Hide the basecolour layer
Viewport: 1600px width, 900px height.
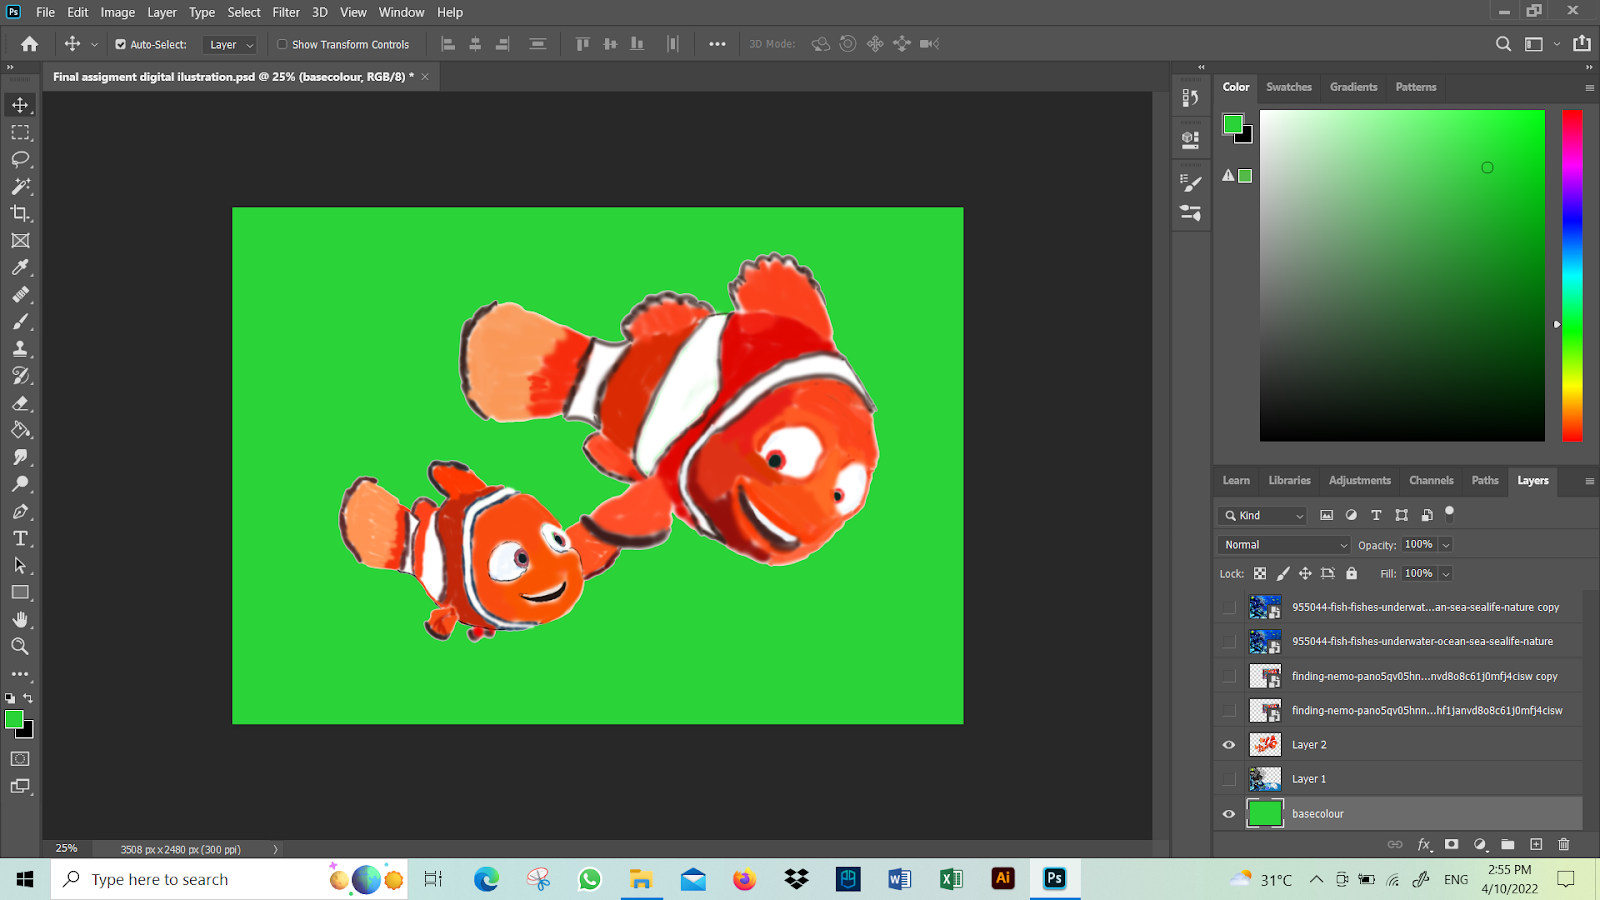[x=1229, y=814]
